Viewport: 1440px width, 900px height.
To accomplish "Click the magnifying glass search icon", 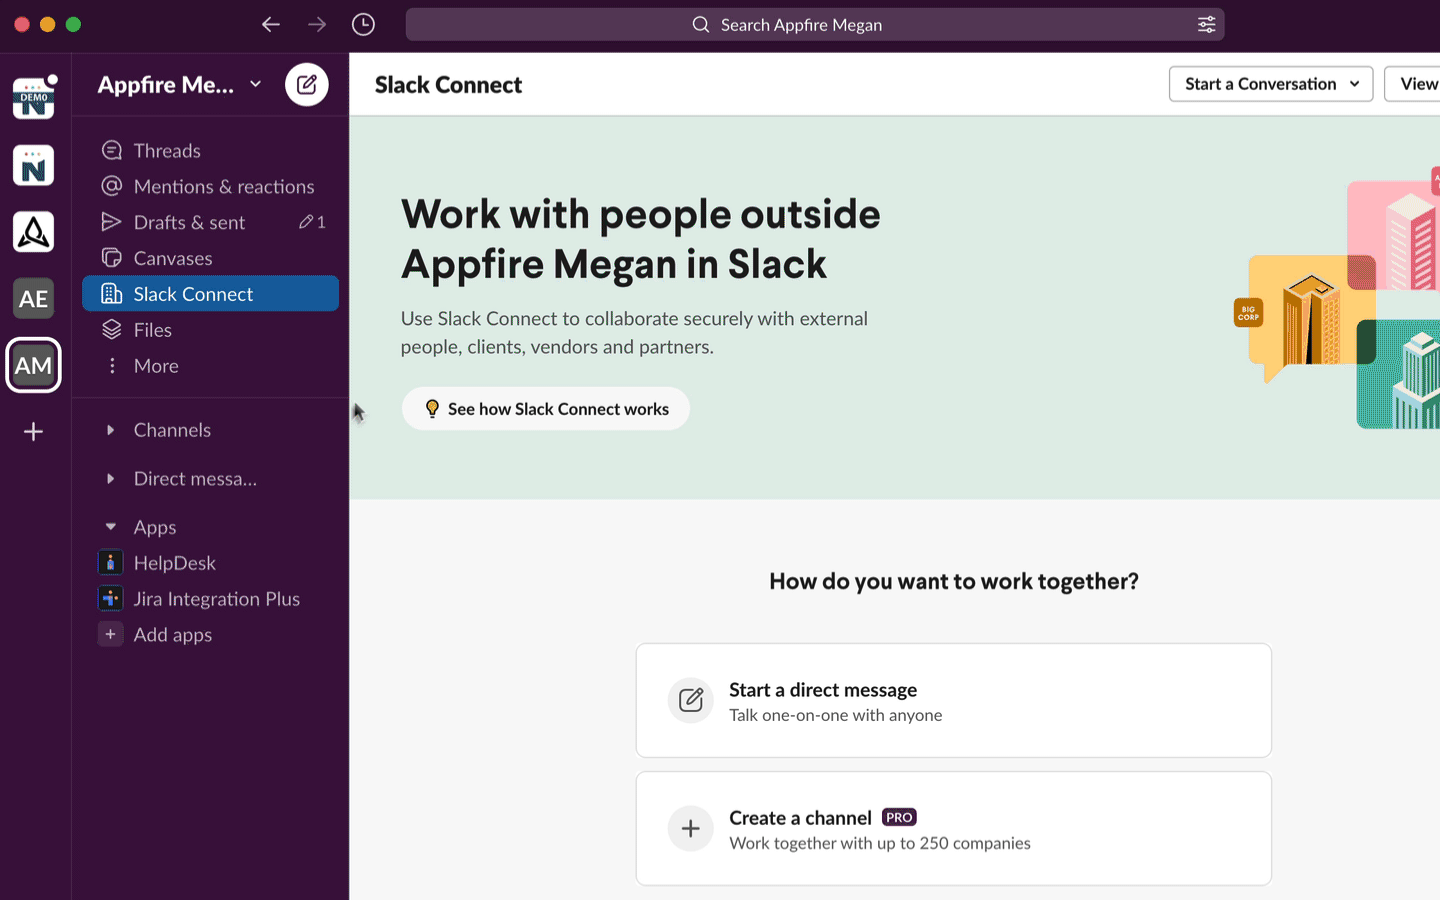I will tap(701, 24).
